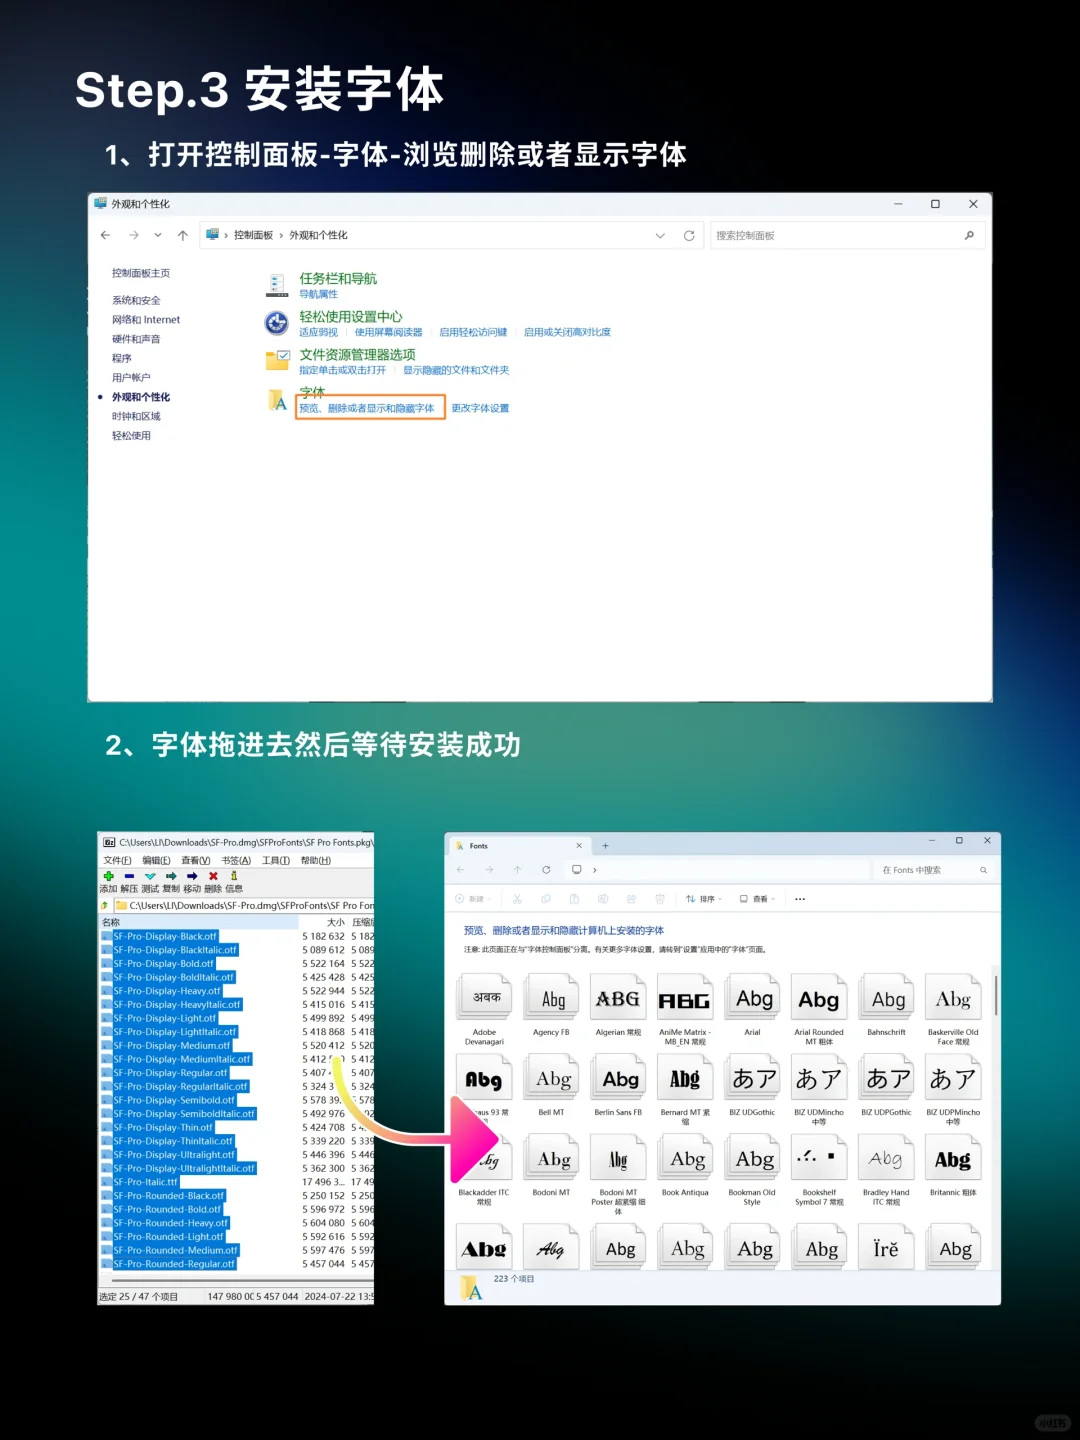Screen dimensions: 1080x1440
Task: Select the 测试 (Test) archive icon
Action: click(x=150, y=876)
